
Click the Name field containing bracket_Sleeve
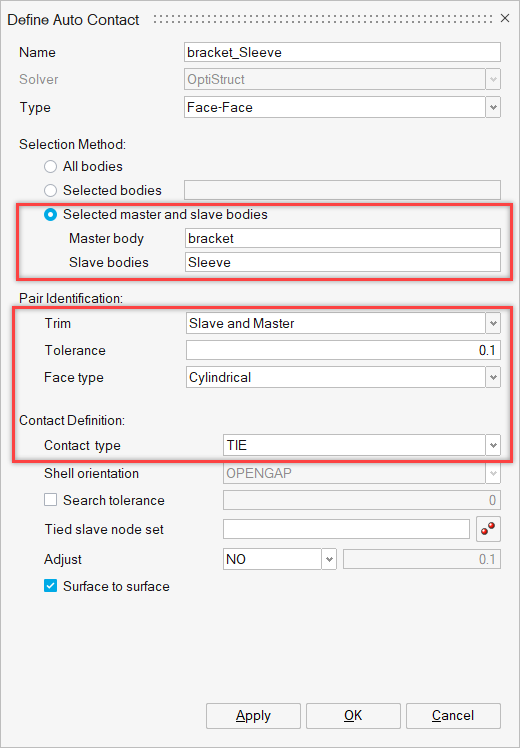point(343,52)
